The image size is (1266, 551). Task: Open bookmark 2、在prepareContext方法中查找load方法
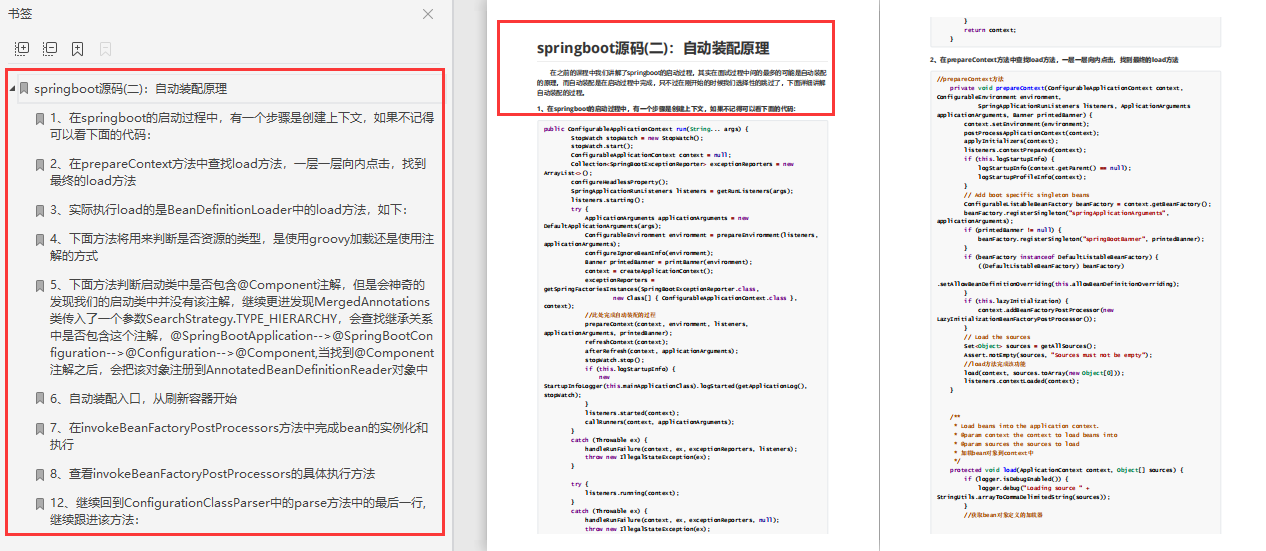pos(237,172)
